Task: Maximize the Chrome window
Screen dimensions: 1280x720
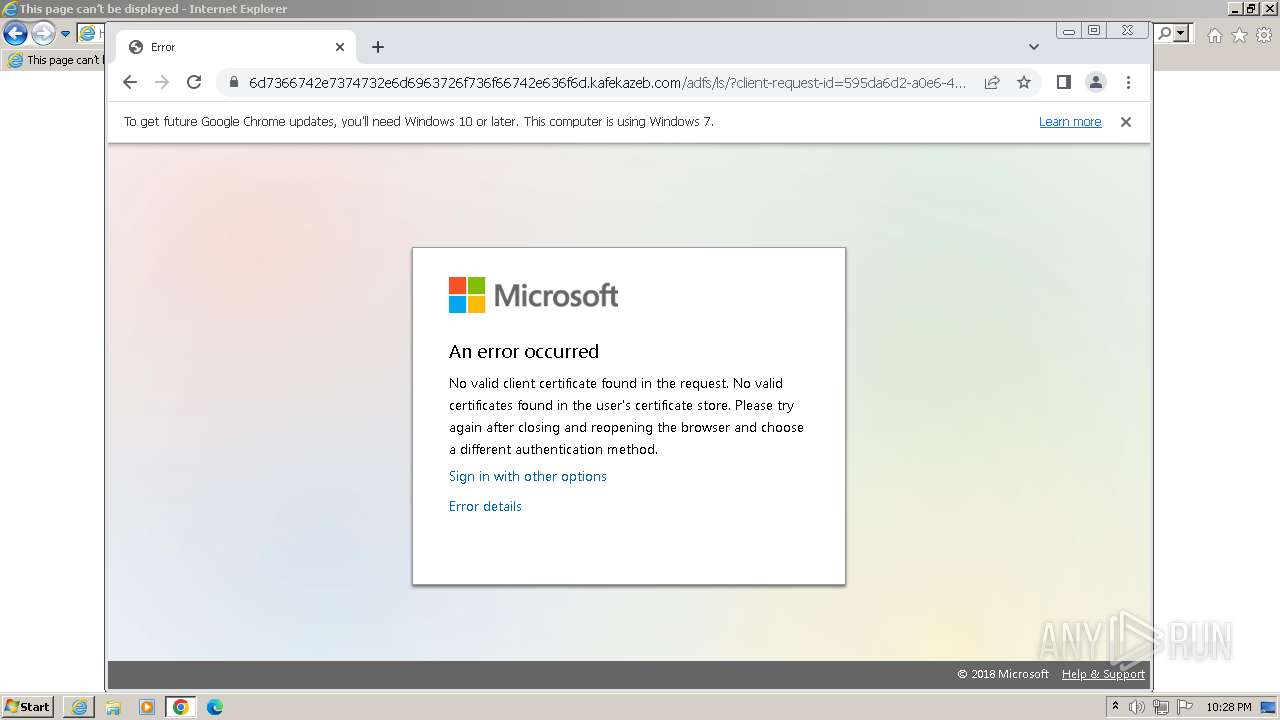Action: click(1094, 31)
